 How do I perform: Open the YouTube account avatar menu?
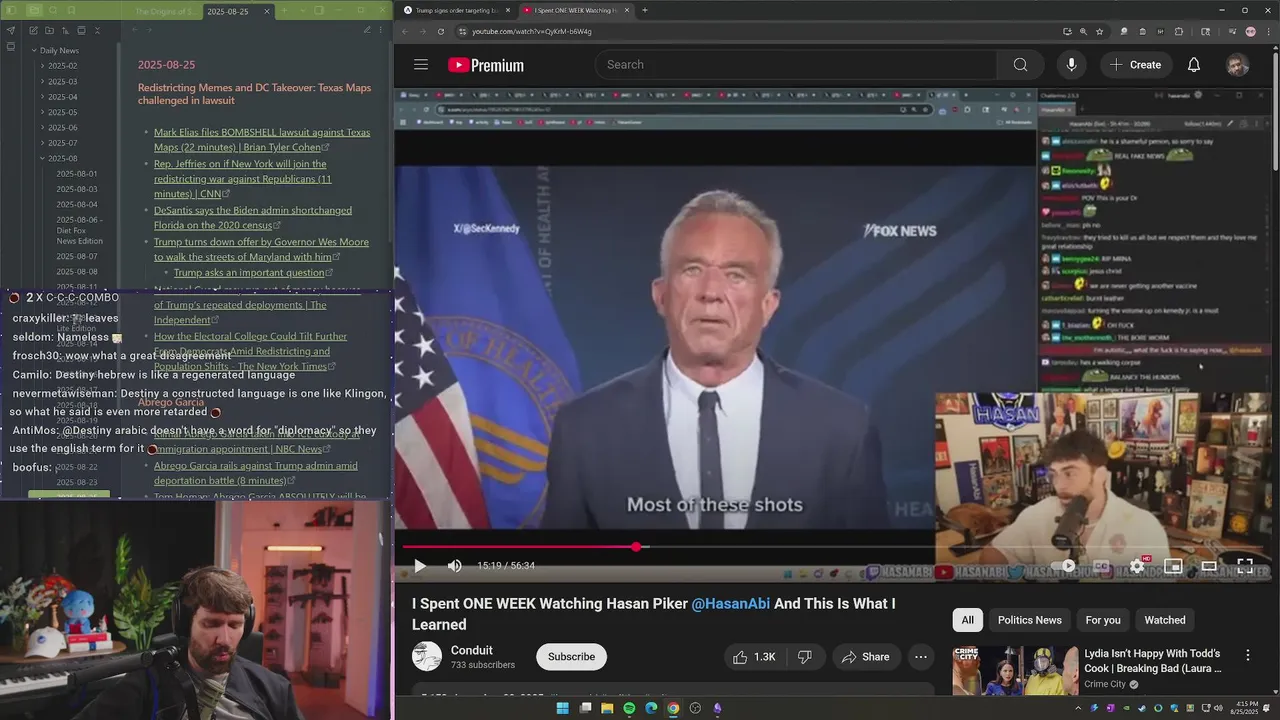pyautogui.click(x=1238, y=65)
